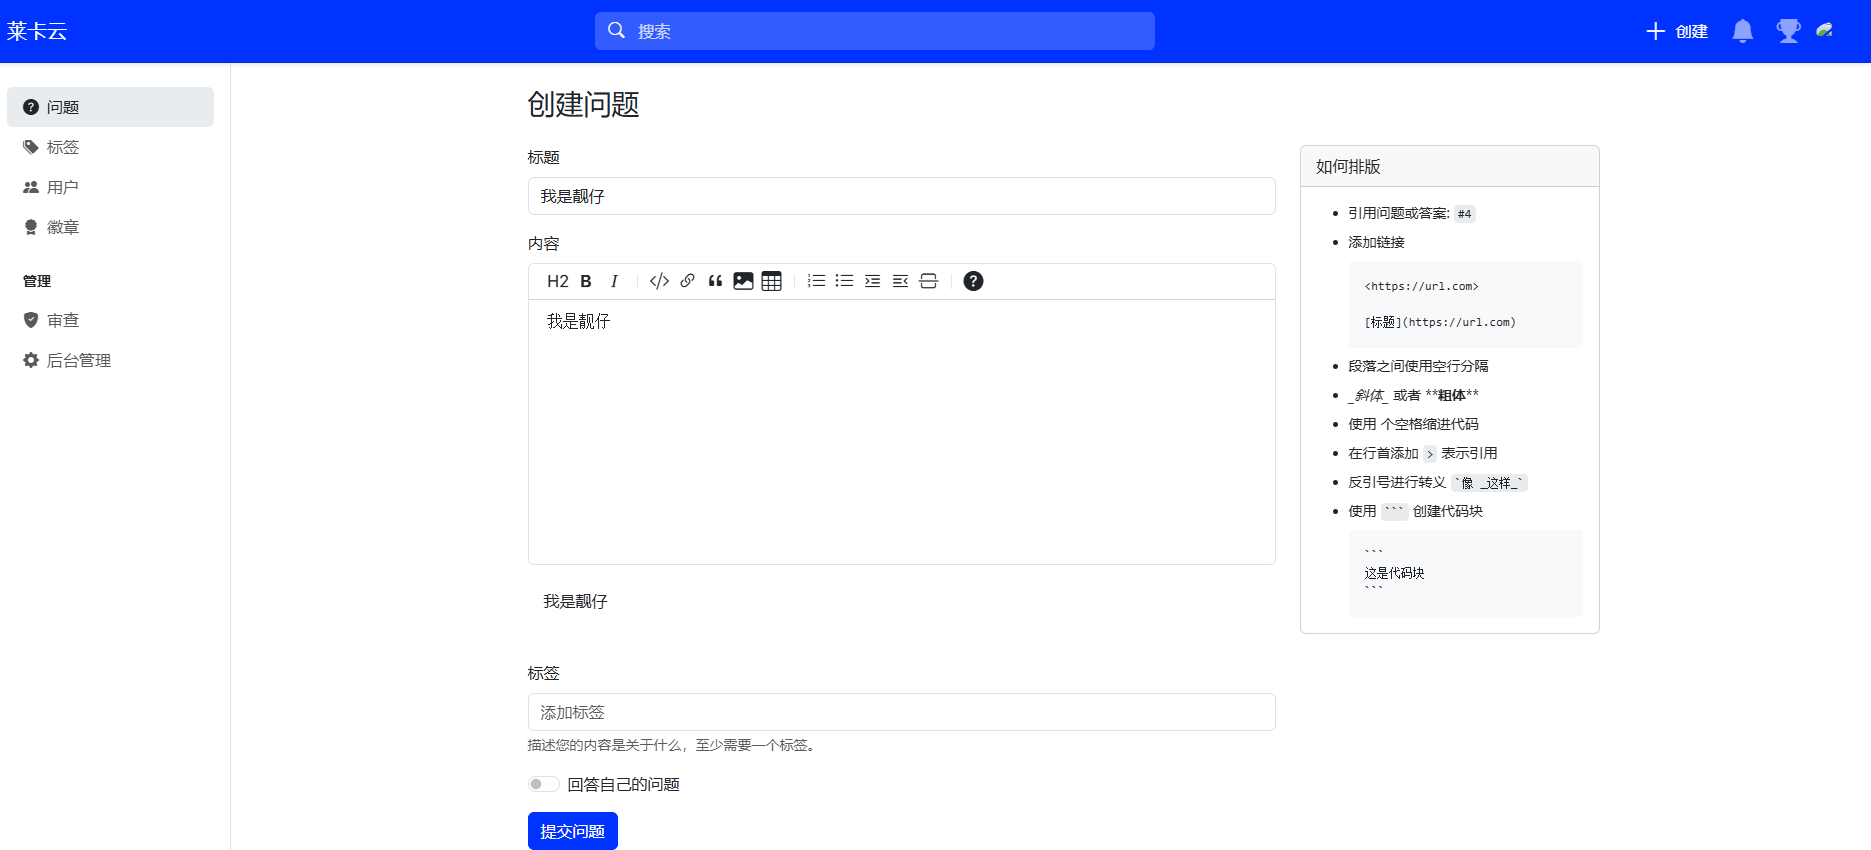Screen dimensions: 1871x850
Task: Apply italic formatting in editor toolbar
Action: pyautogui.click(x=614, y=281)
